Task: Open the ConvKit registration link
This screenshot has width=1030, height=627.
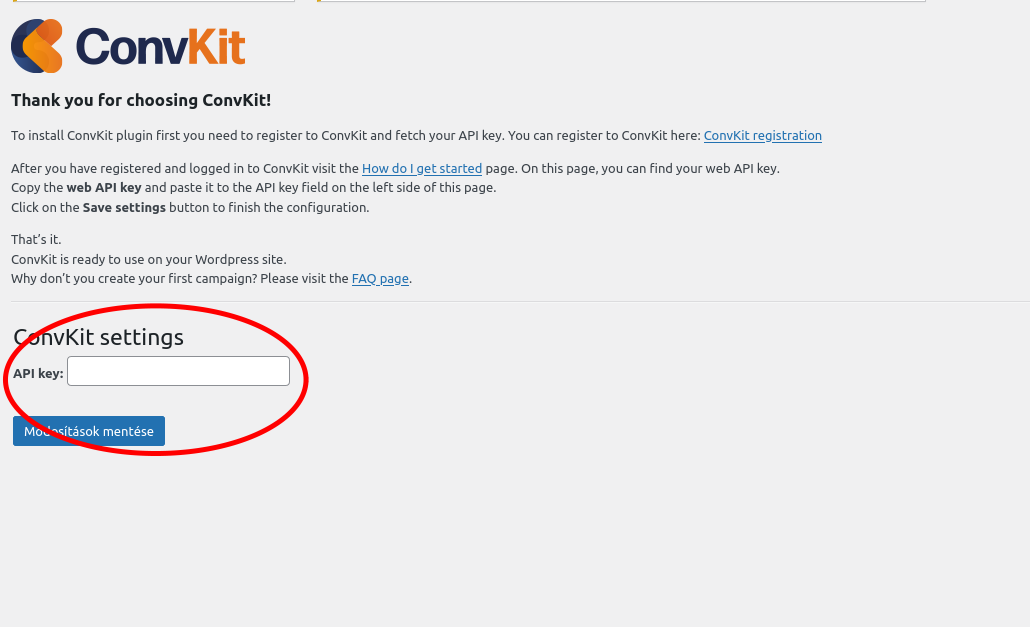Action: 762,136
